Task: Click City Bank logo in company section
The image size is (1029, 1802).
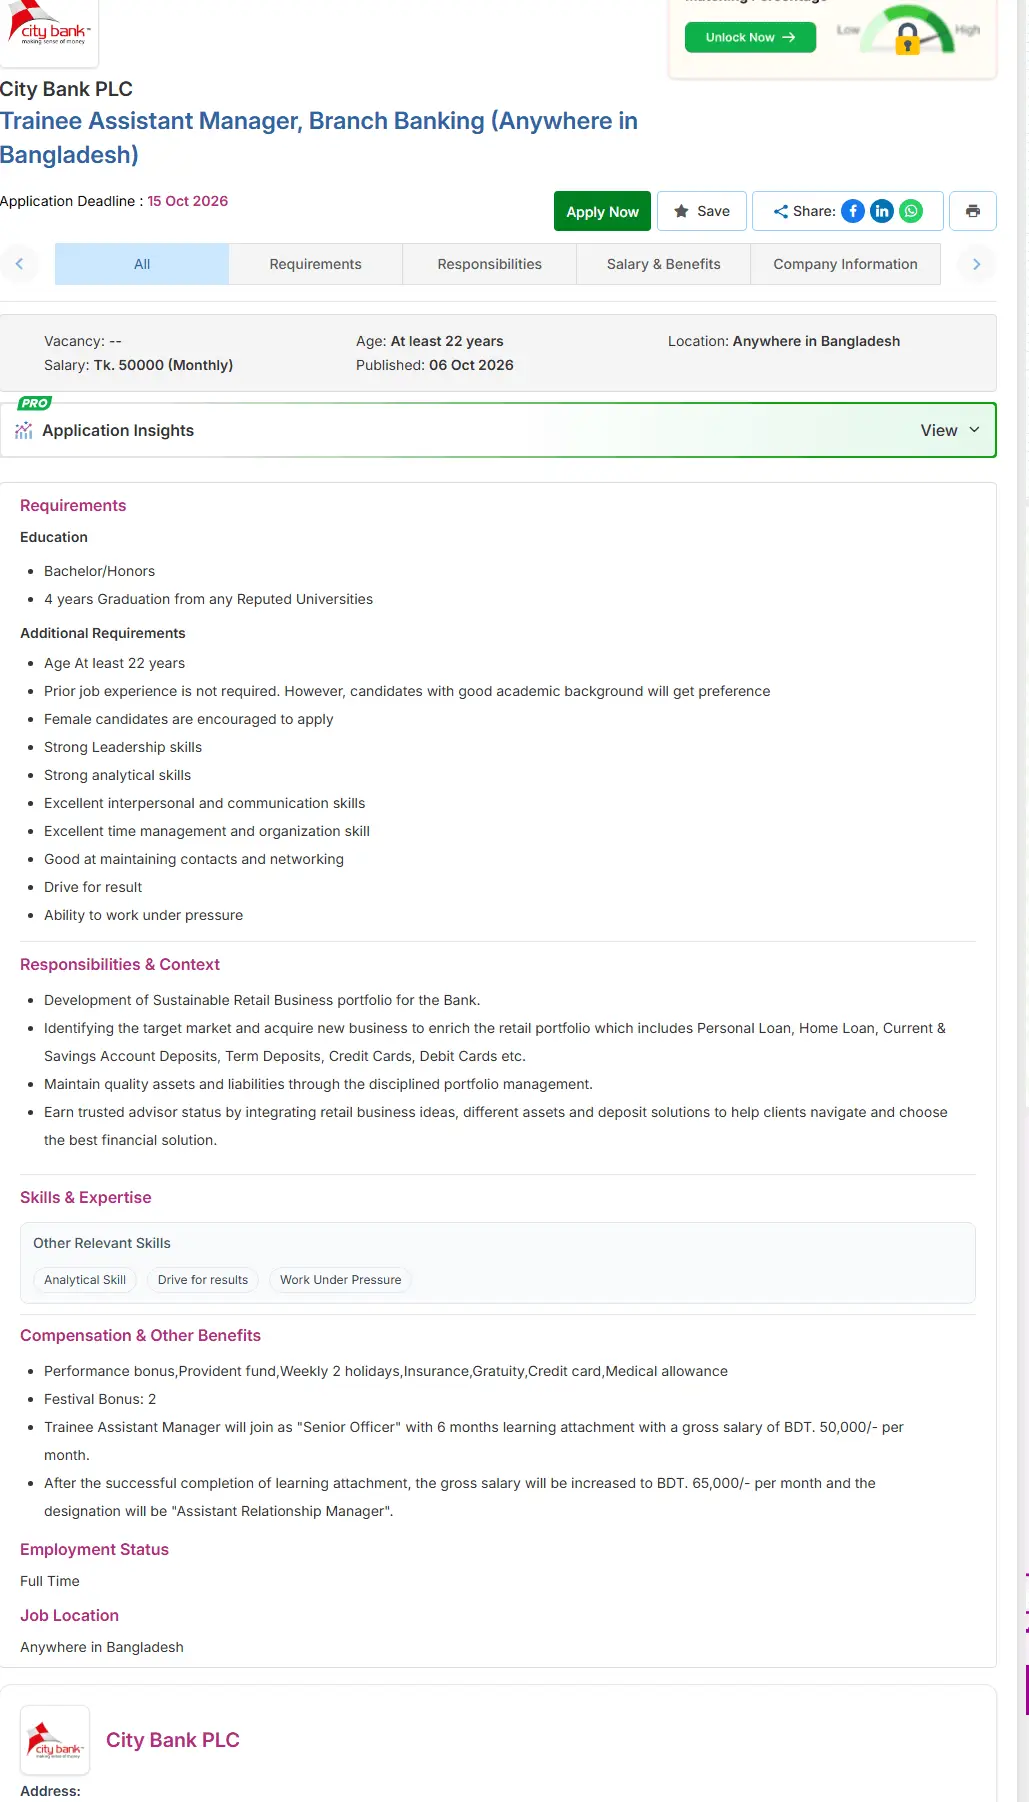Action: [x=55, y=1740]
